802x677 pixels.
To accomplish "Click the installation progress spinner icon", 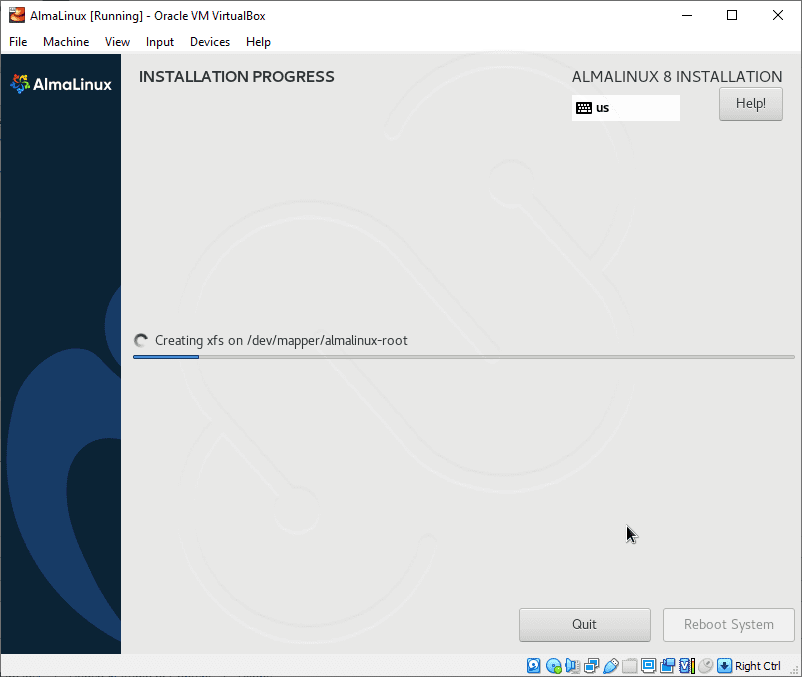I will (141, 341).
